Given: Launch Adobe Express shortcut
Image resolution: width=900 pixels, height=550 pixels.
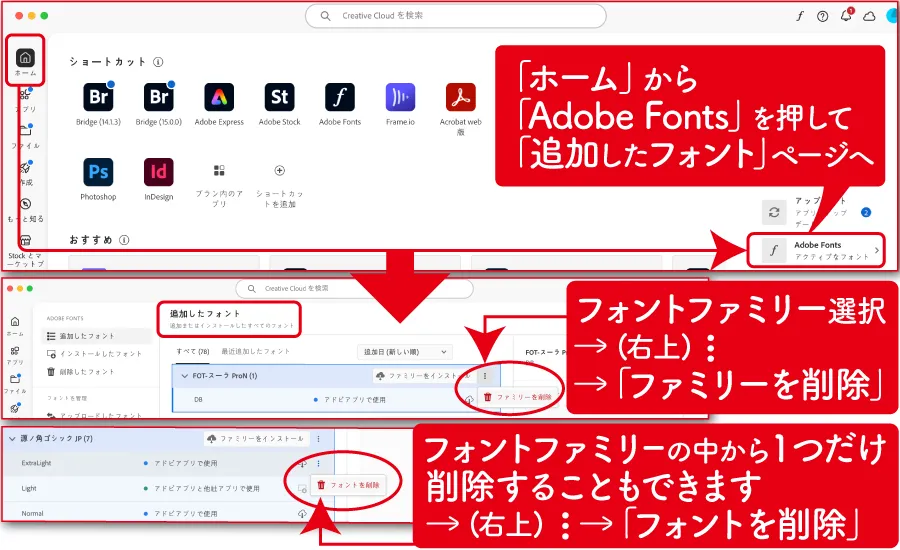Looking at the screenshot, I should coord(219,97).
